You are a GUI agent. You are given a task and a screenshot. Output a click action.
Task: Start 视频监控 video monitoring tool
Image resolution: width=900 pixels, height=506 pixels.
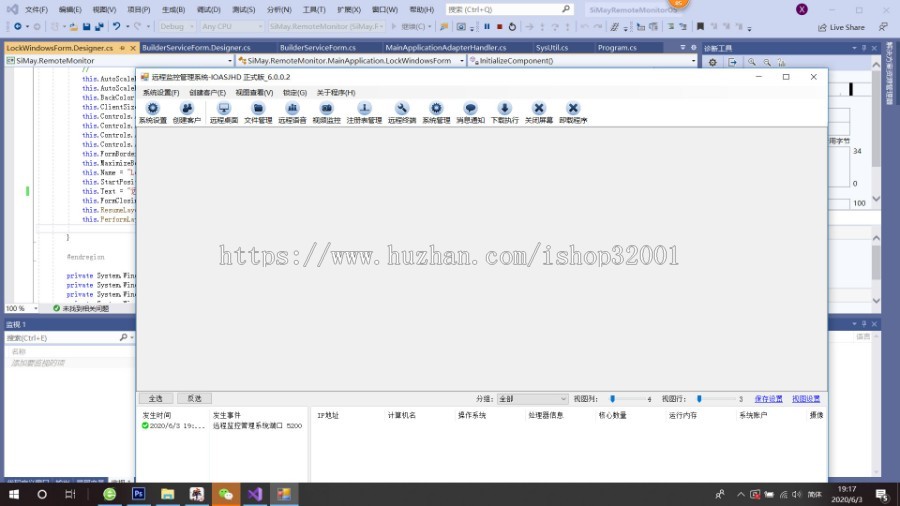tap(326, 112)
